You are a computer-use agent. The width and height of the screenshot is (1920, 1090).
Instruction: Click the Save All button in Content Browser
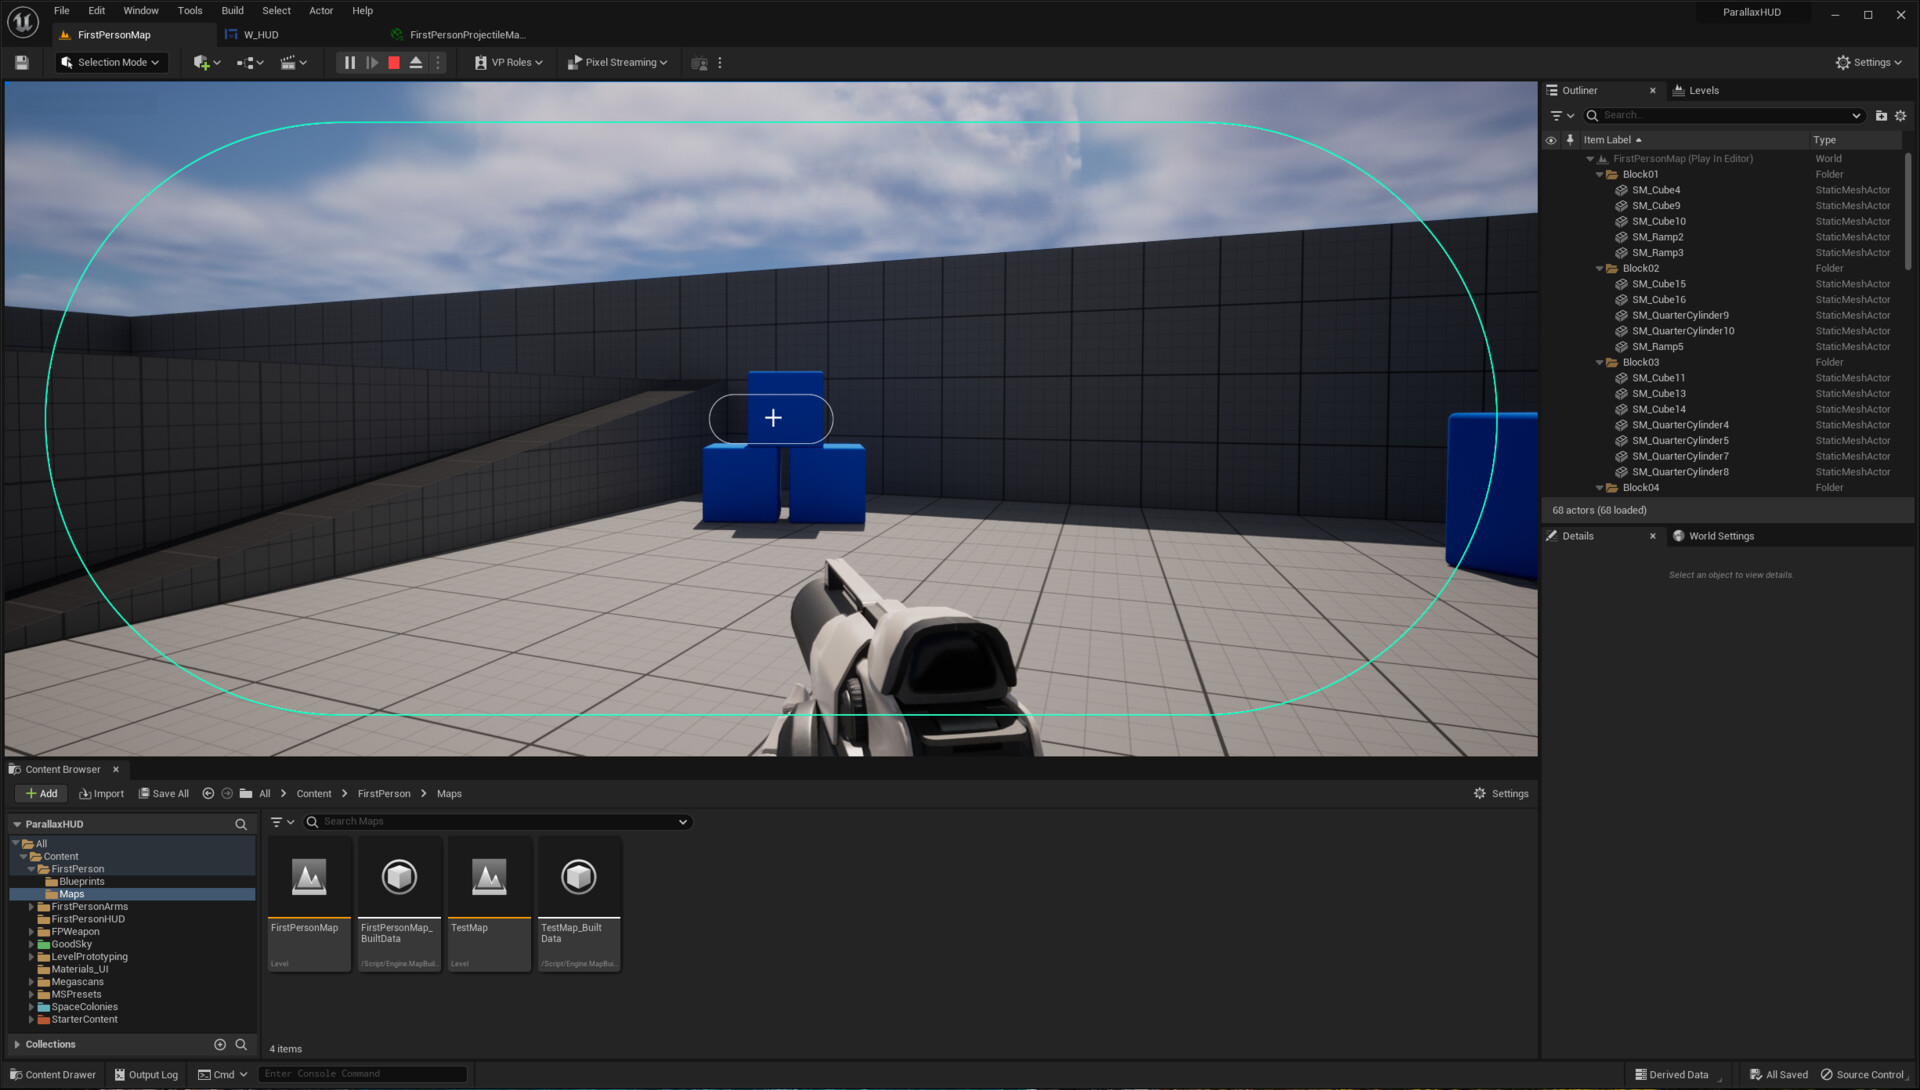coord(164,793)
